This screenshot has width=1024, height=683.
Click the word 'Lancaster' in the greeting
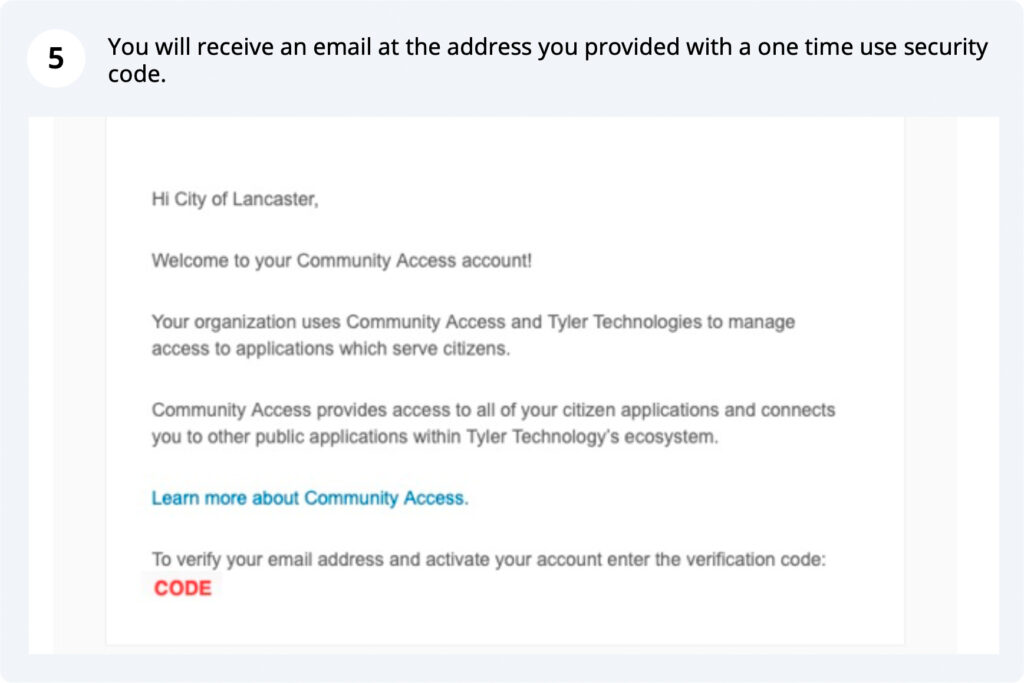click(x=275, y=199)
